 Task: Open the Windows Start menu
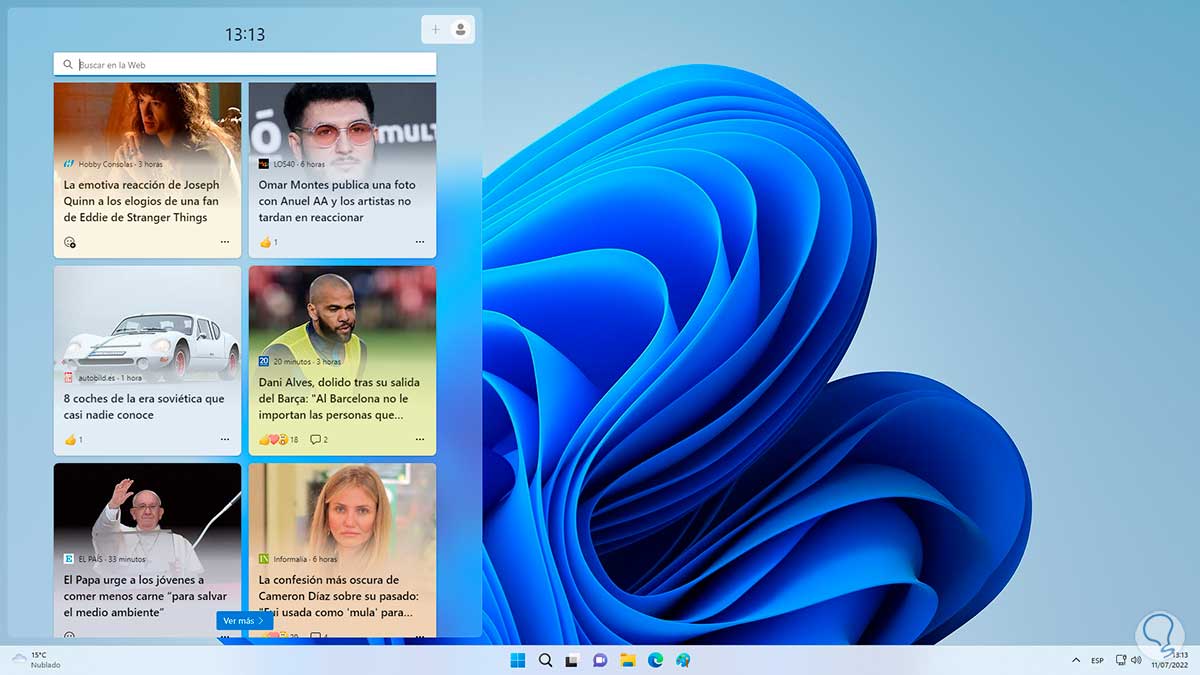coord(518,660)
